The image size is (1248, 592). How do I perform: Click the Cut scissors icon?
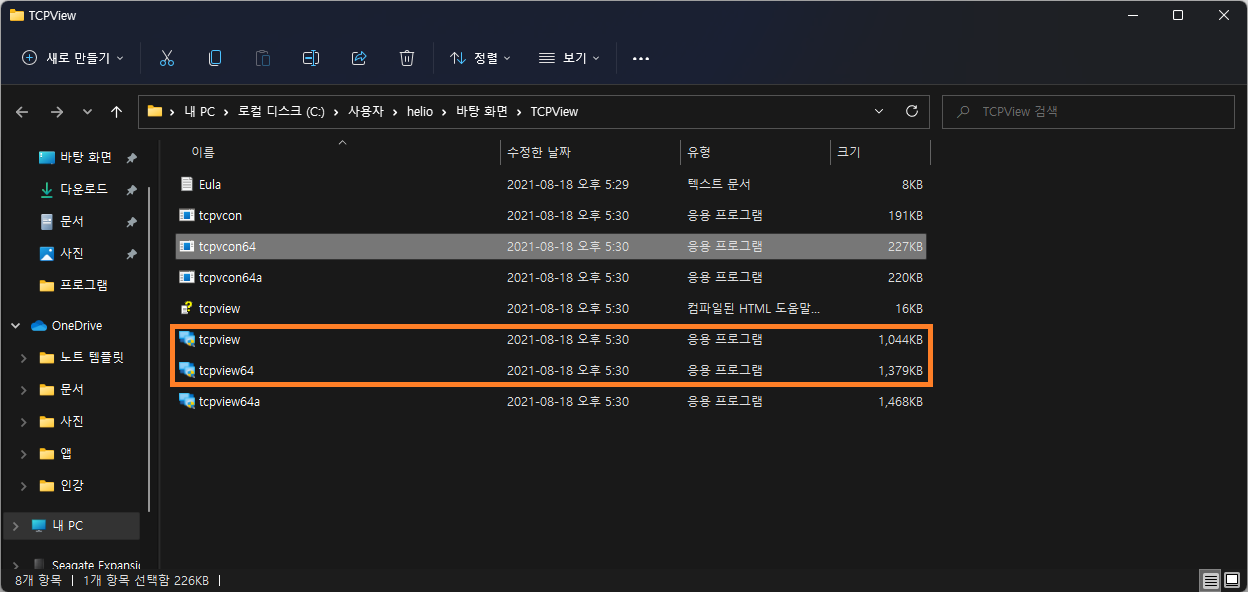(167, 58)
